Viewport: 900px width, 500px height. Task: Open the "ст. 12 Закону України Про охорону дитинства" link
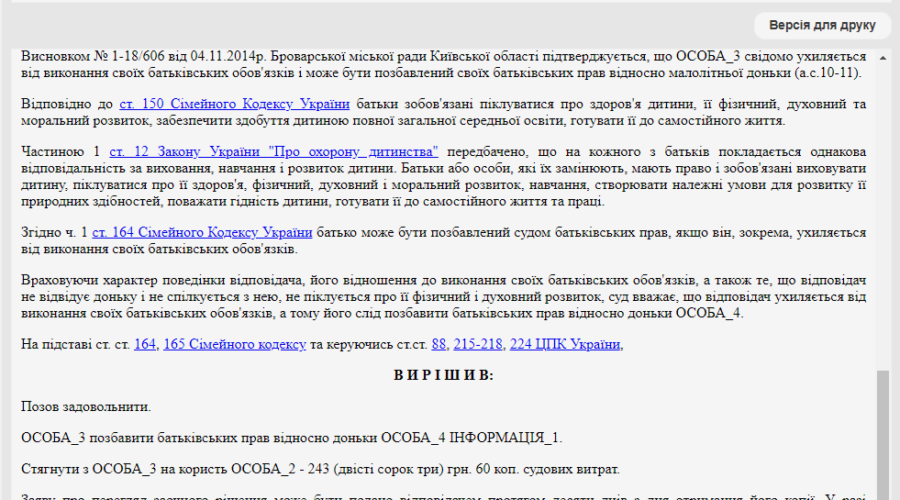click(x=273, y=152)
